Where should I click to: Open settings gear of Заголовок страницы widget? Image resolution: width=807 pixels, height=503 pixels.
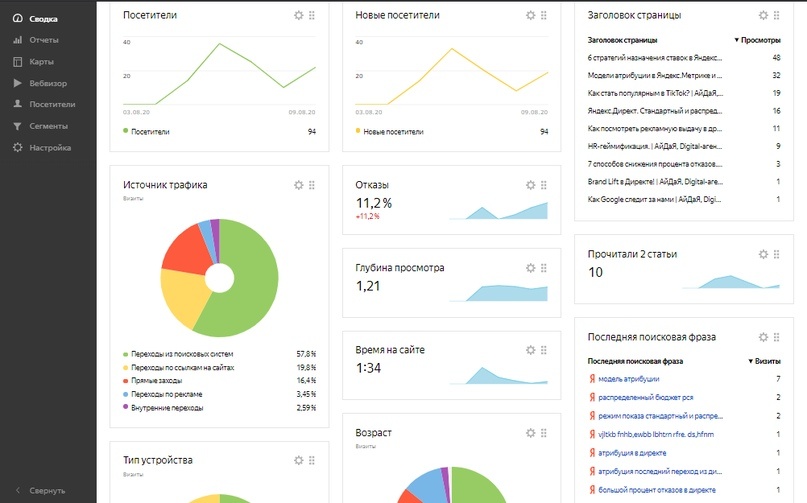click(x=763, y=15)
